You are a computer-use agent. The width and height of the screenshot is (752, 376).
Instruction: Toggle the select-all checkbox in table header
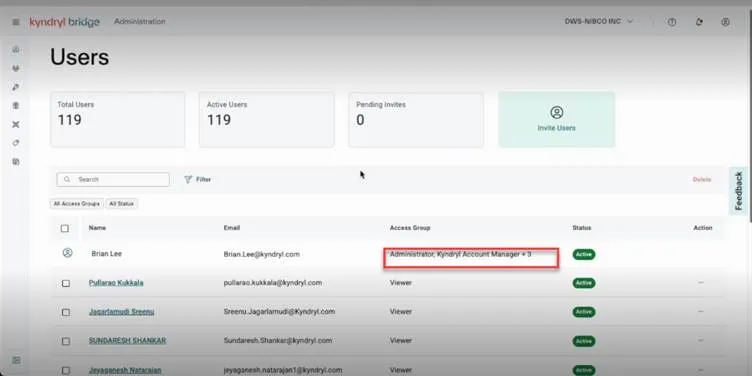tap(65, 228)
